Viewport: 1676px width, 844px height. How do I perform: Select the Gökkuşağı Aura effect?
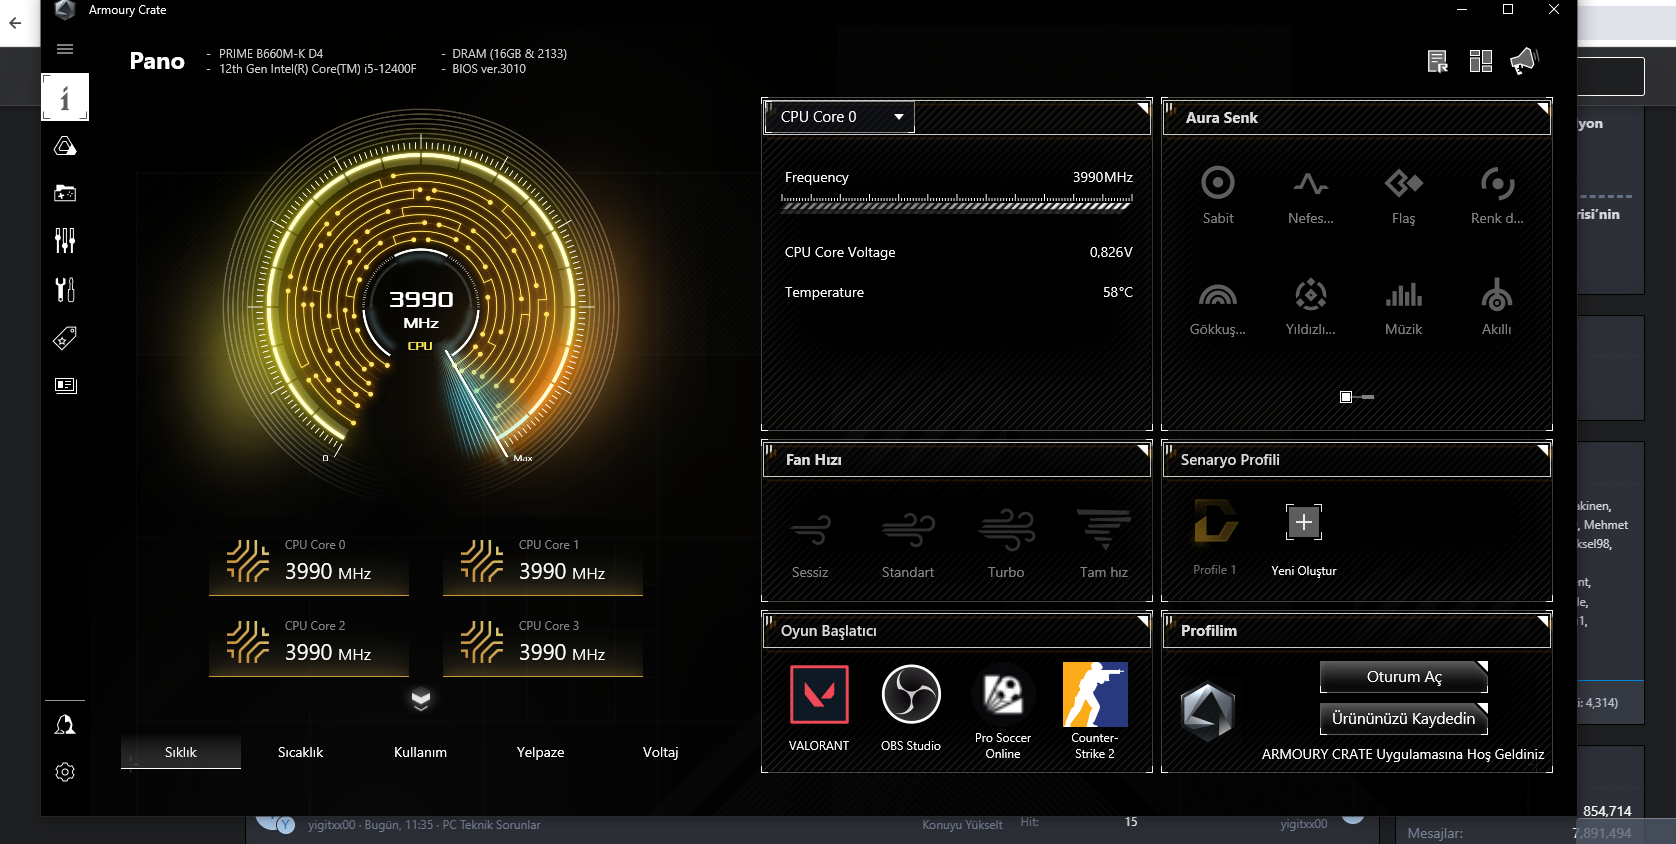click(1218, 307)
